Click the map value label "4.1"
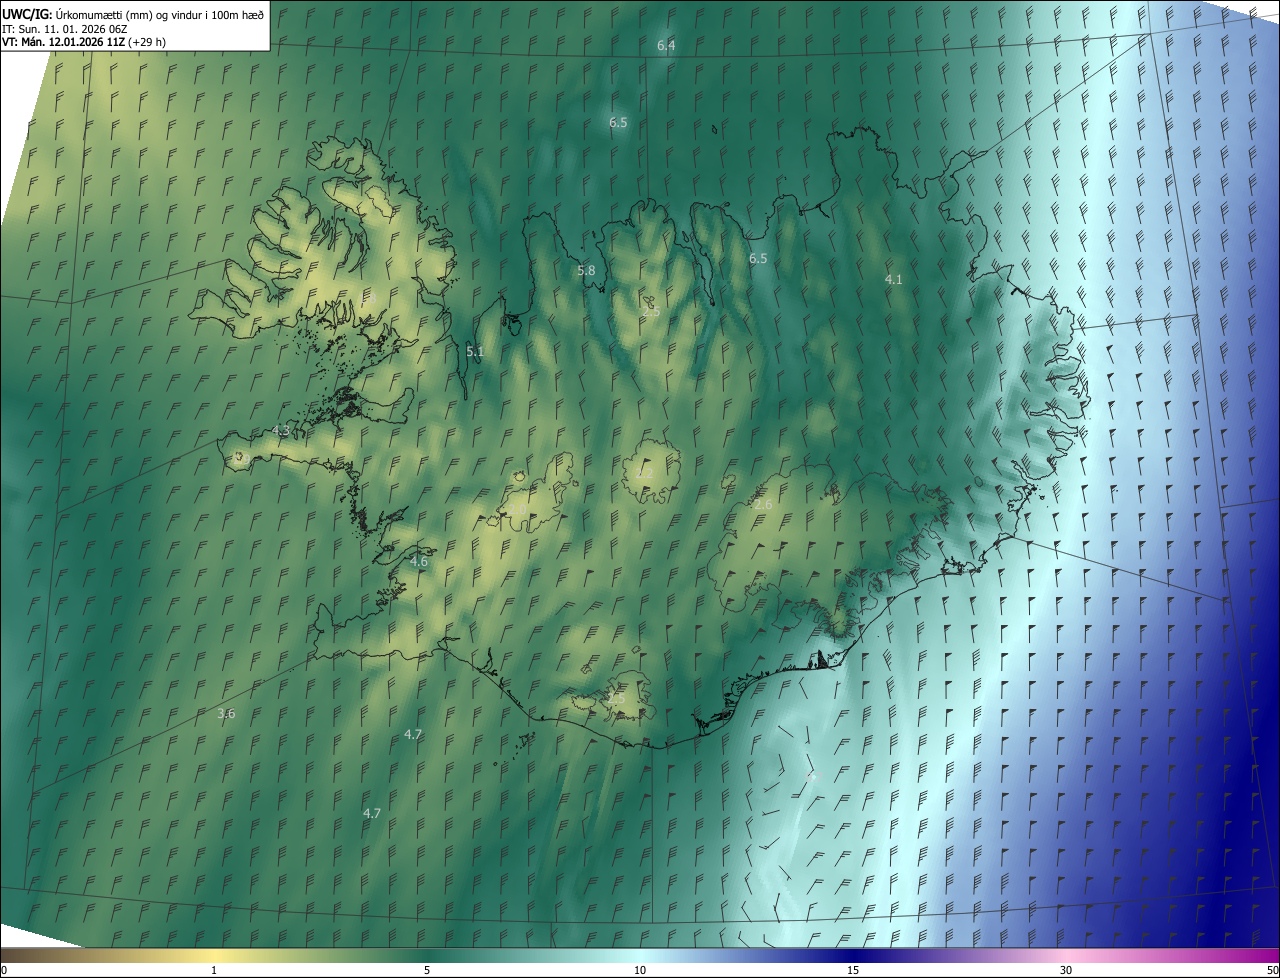Viewport: 1280px width, 978px height. pyautogui.click(x=894, y=280)
